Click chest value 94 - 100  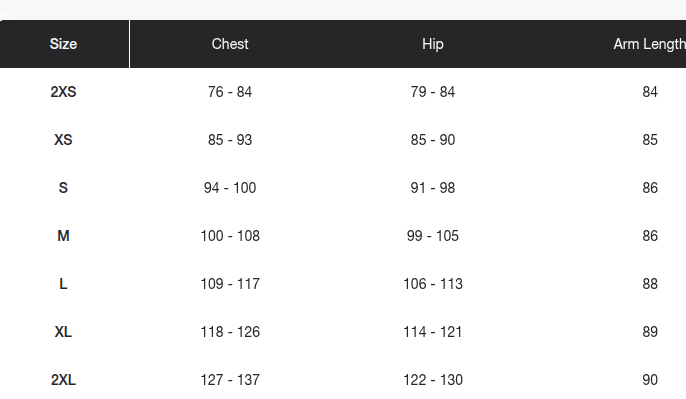[230, 188]
